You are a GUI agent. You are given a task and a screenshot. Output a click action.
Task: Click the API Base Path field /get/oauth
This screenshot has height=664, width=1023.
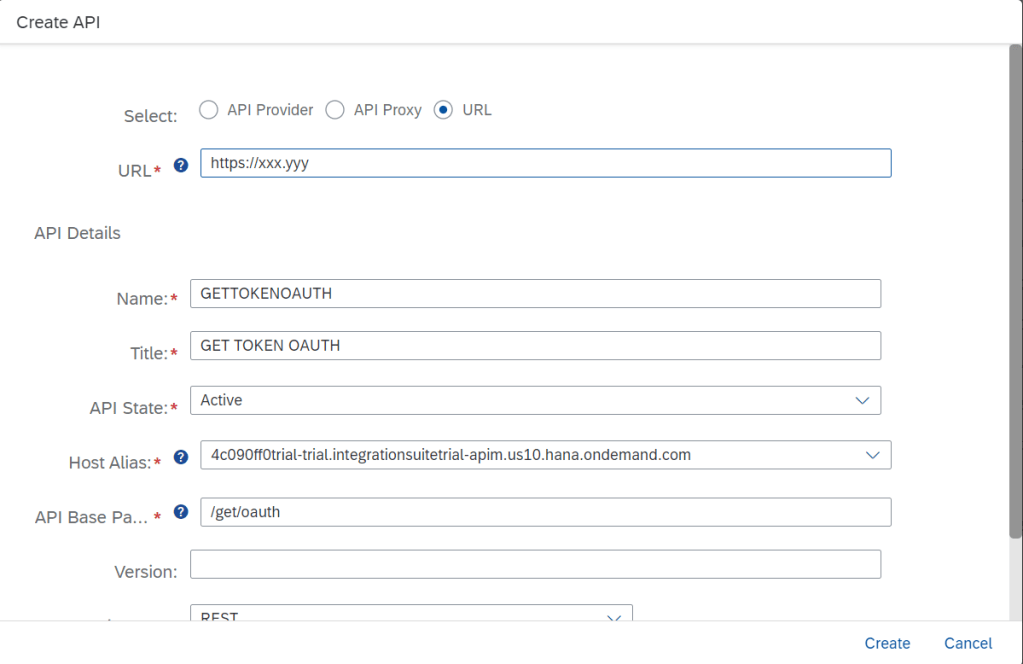(545, 512)
